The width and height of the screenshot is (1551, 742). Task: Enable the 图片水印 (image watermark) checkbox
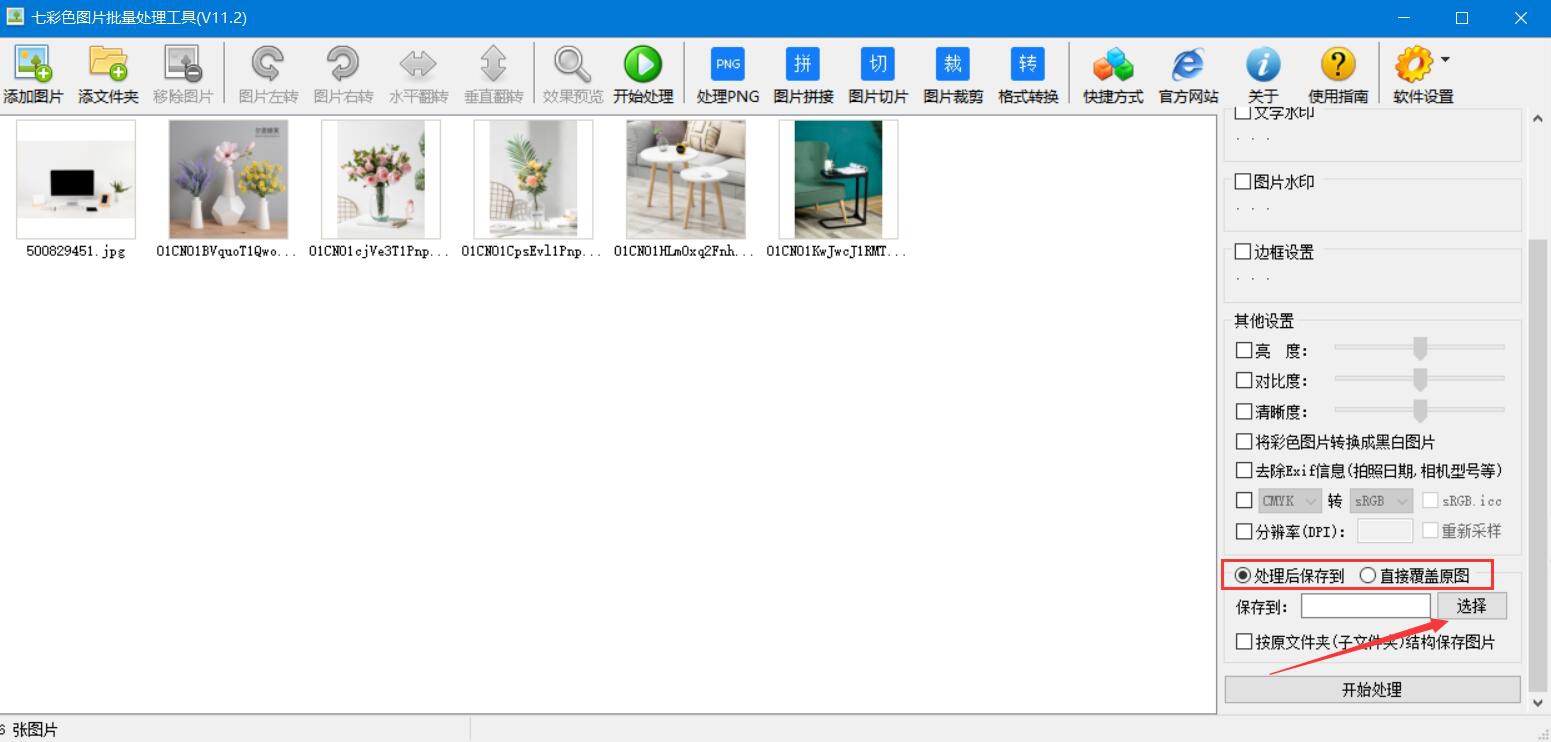tap(1243, 182)
